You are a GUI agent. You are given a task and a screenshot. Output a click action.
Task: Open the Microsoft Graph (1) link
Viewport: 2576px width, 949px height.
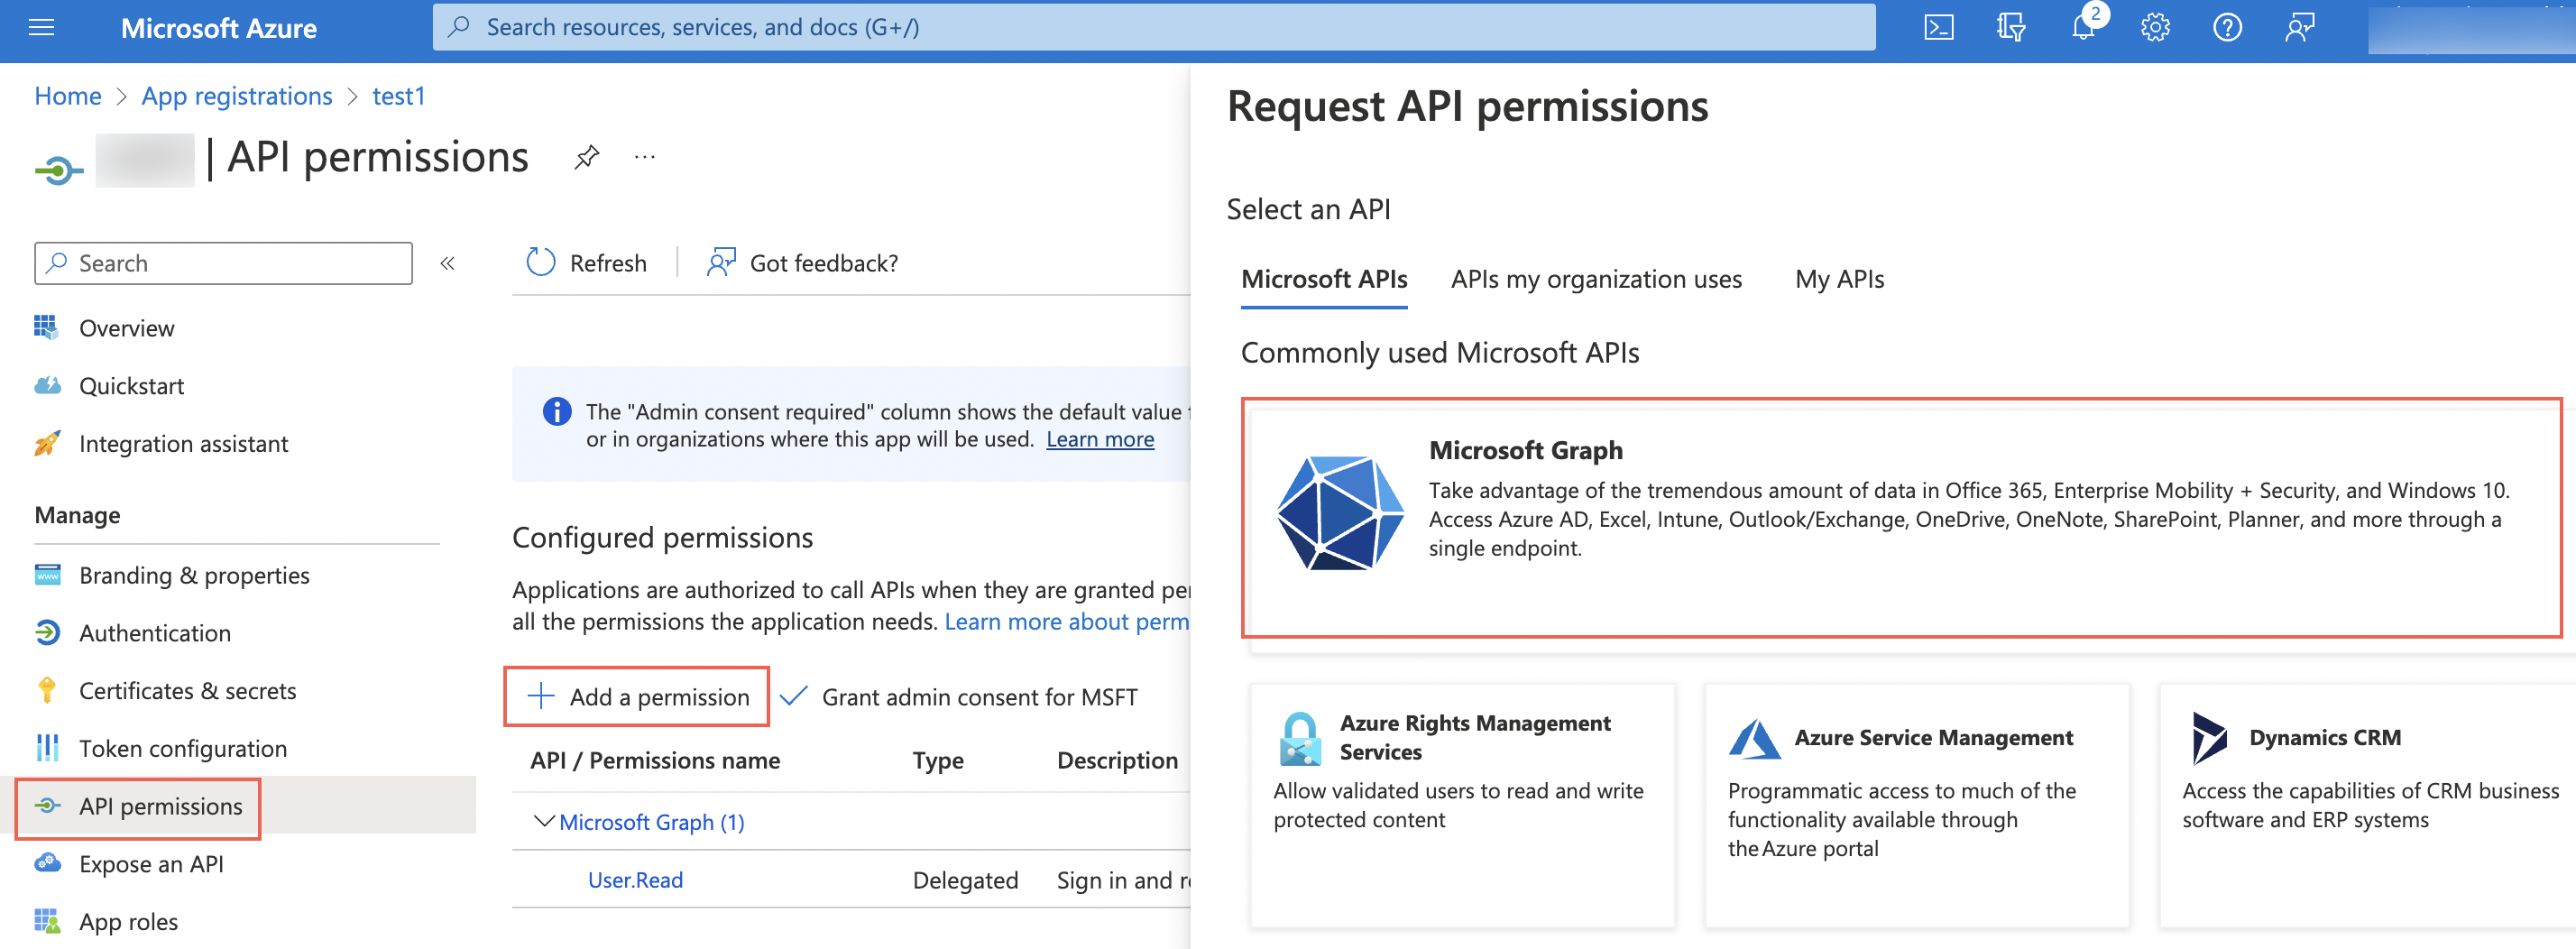pos(652,822)
